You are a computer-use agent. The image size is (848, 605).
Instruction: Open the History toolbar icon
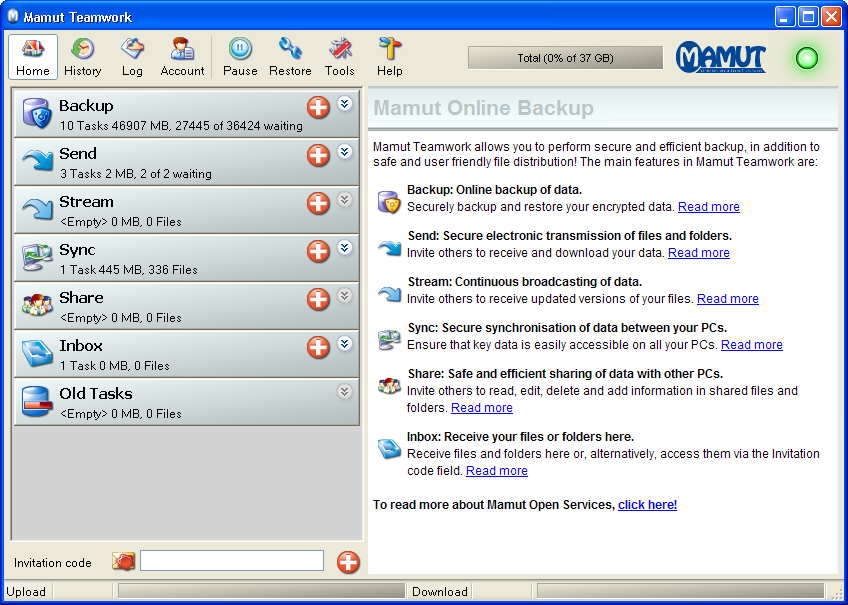point(82,57)
